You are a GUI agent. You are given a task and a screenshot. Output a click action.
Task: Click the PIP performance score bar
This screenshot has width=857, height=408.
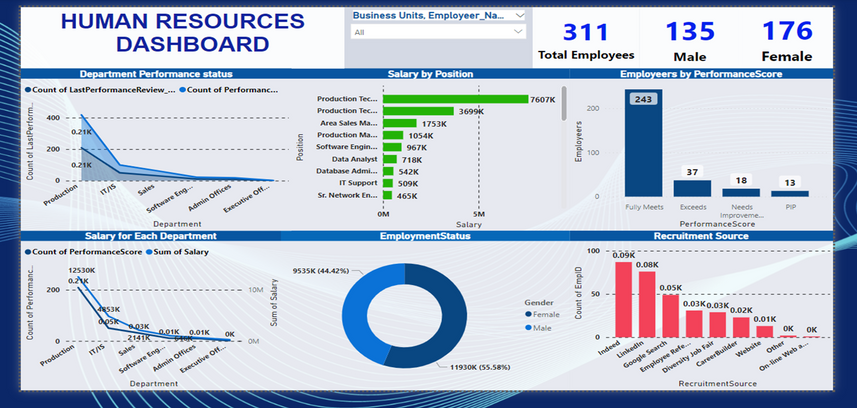(x=790, y=193)
